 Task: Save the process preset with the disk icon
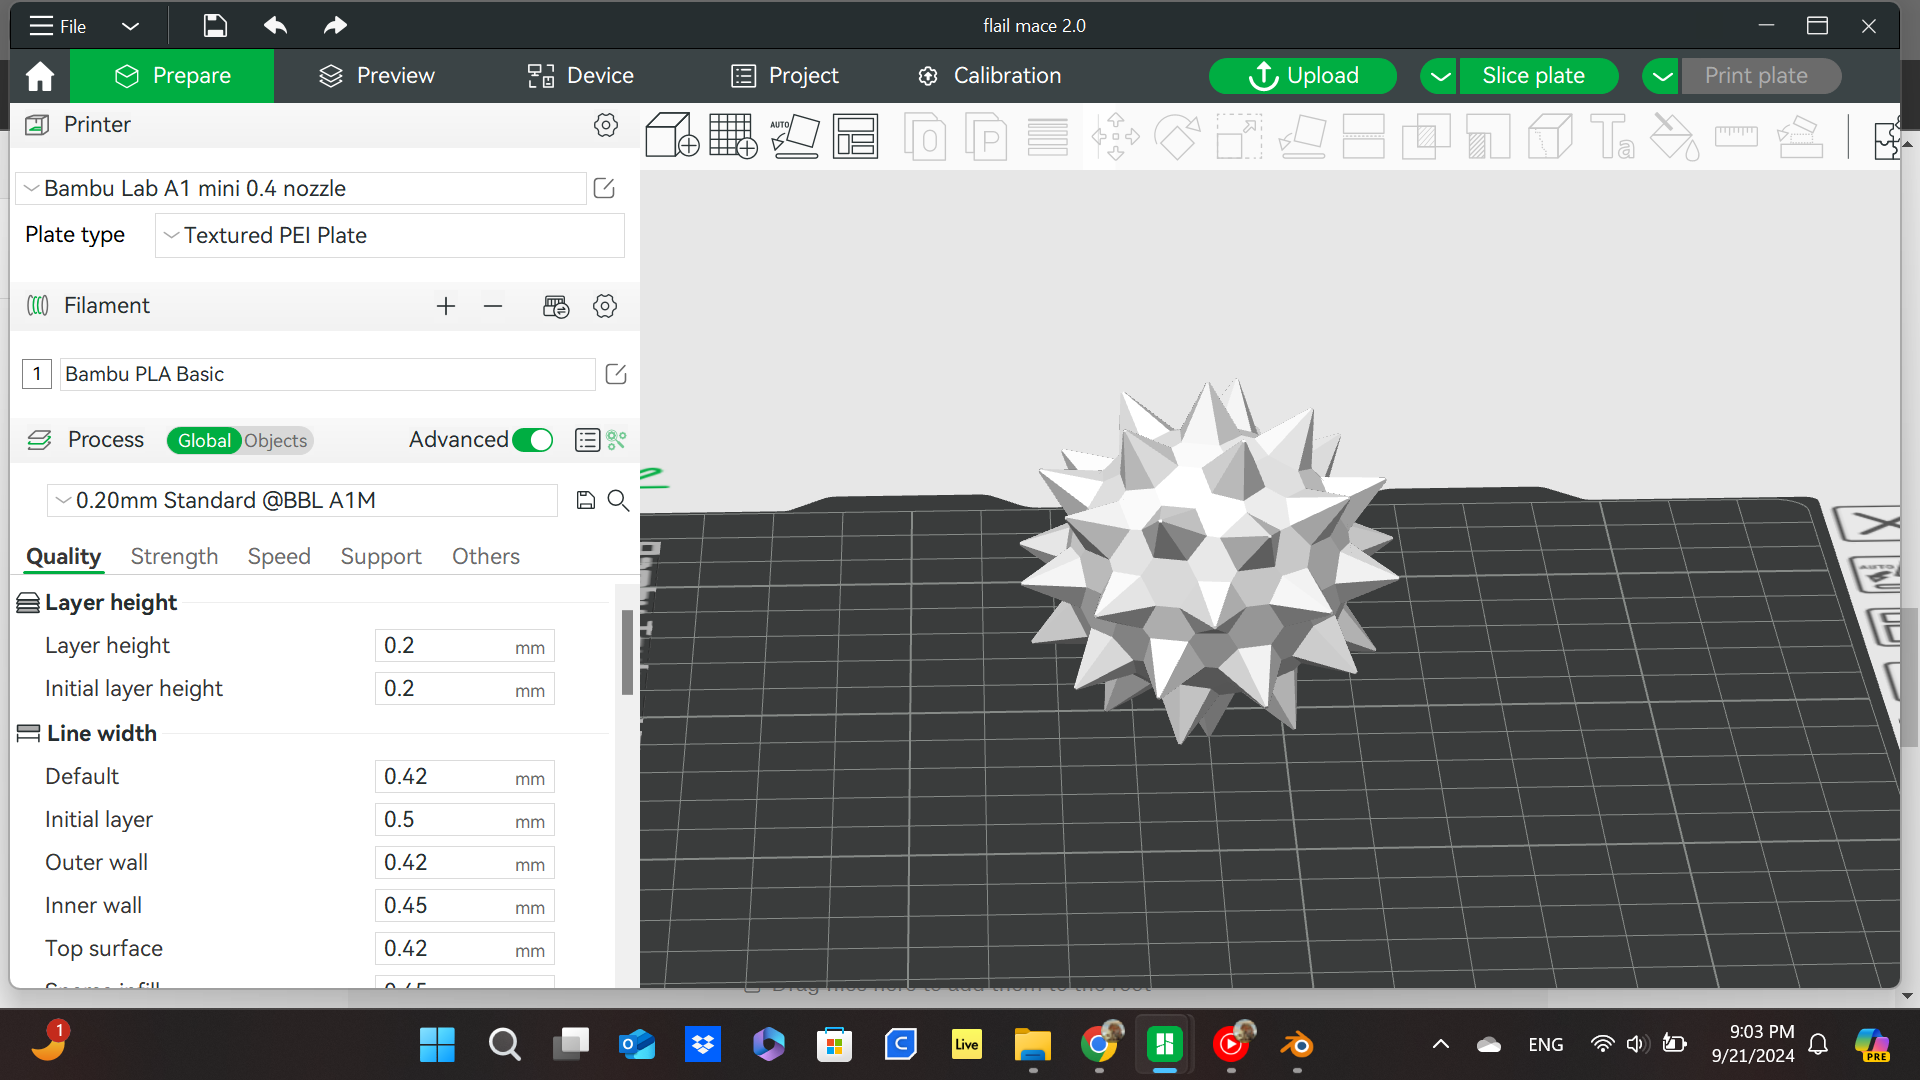586,500
